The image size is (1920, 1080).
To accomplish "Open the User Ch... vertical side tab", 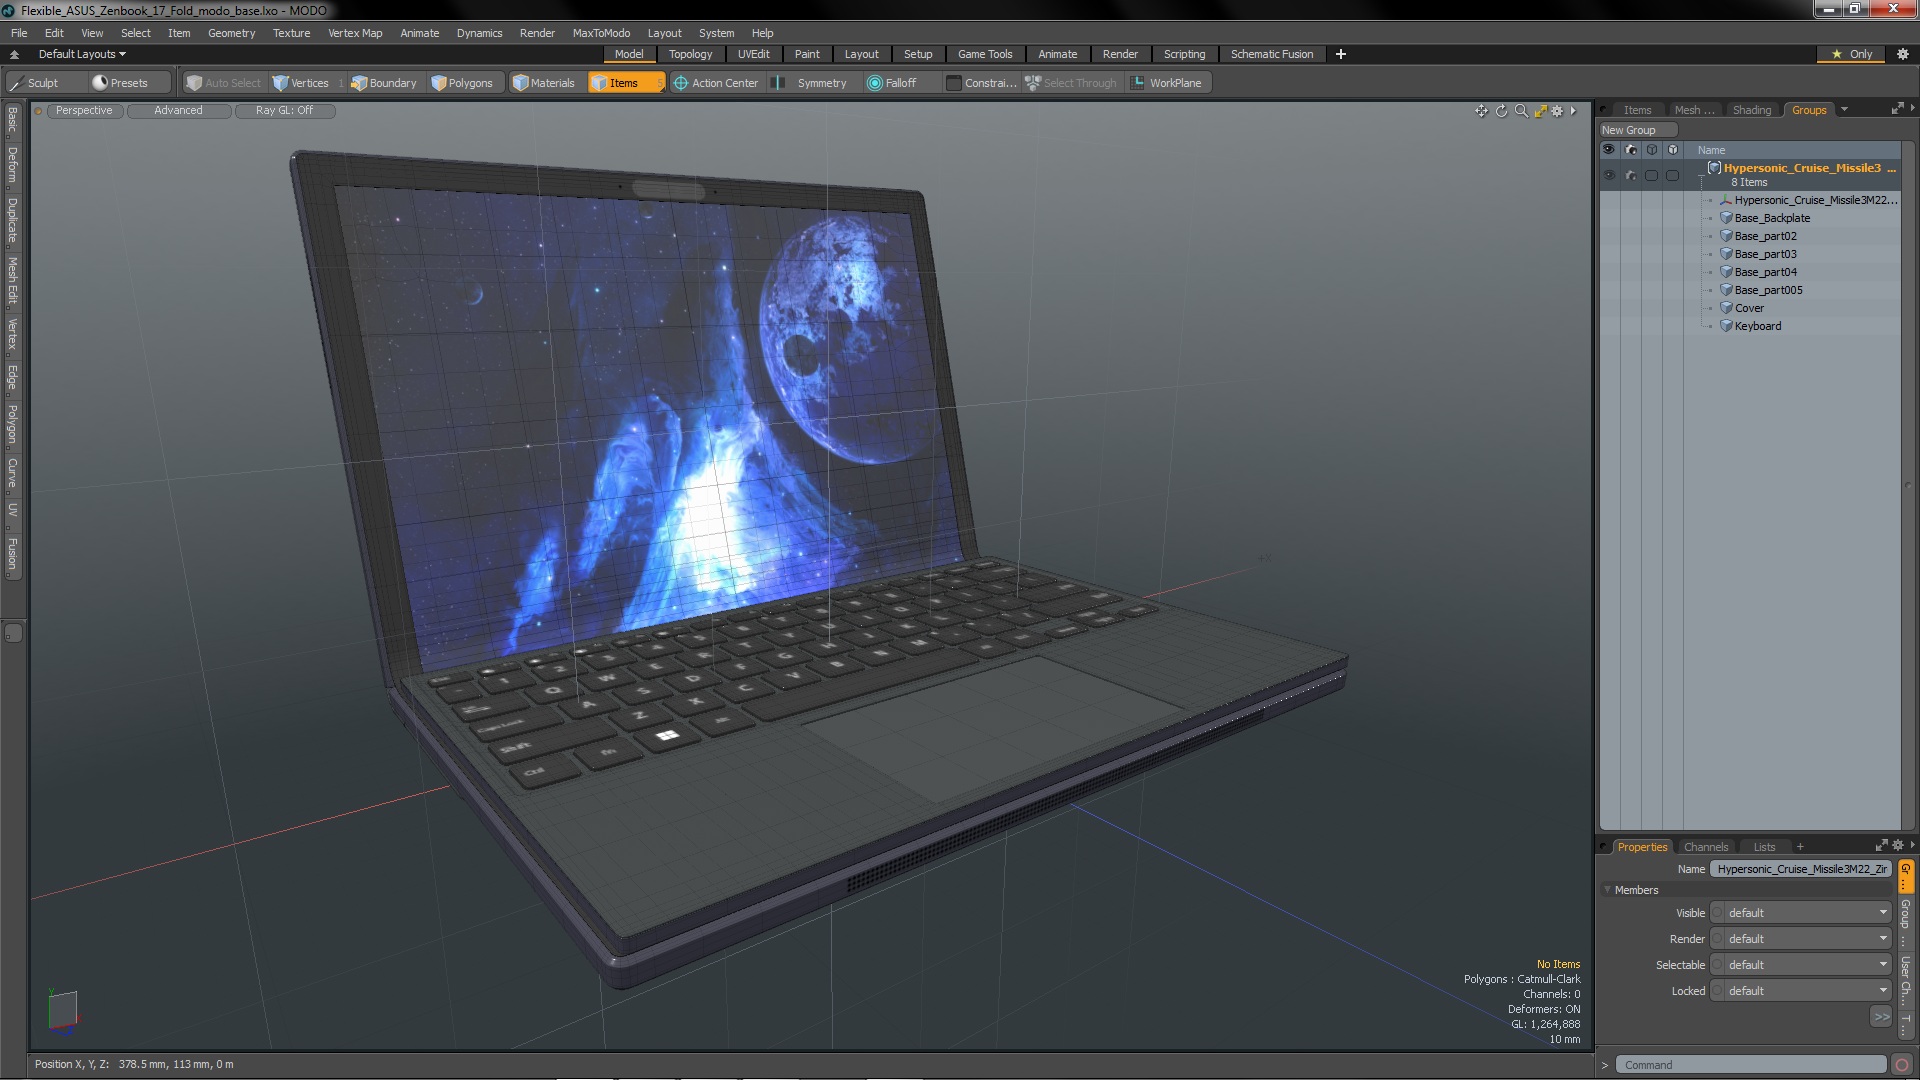I will (1905, 980).
